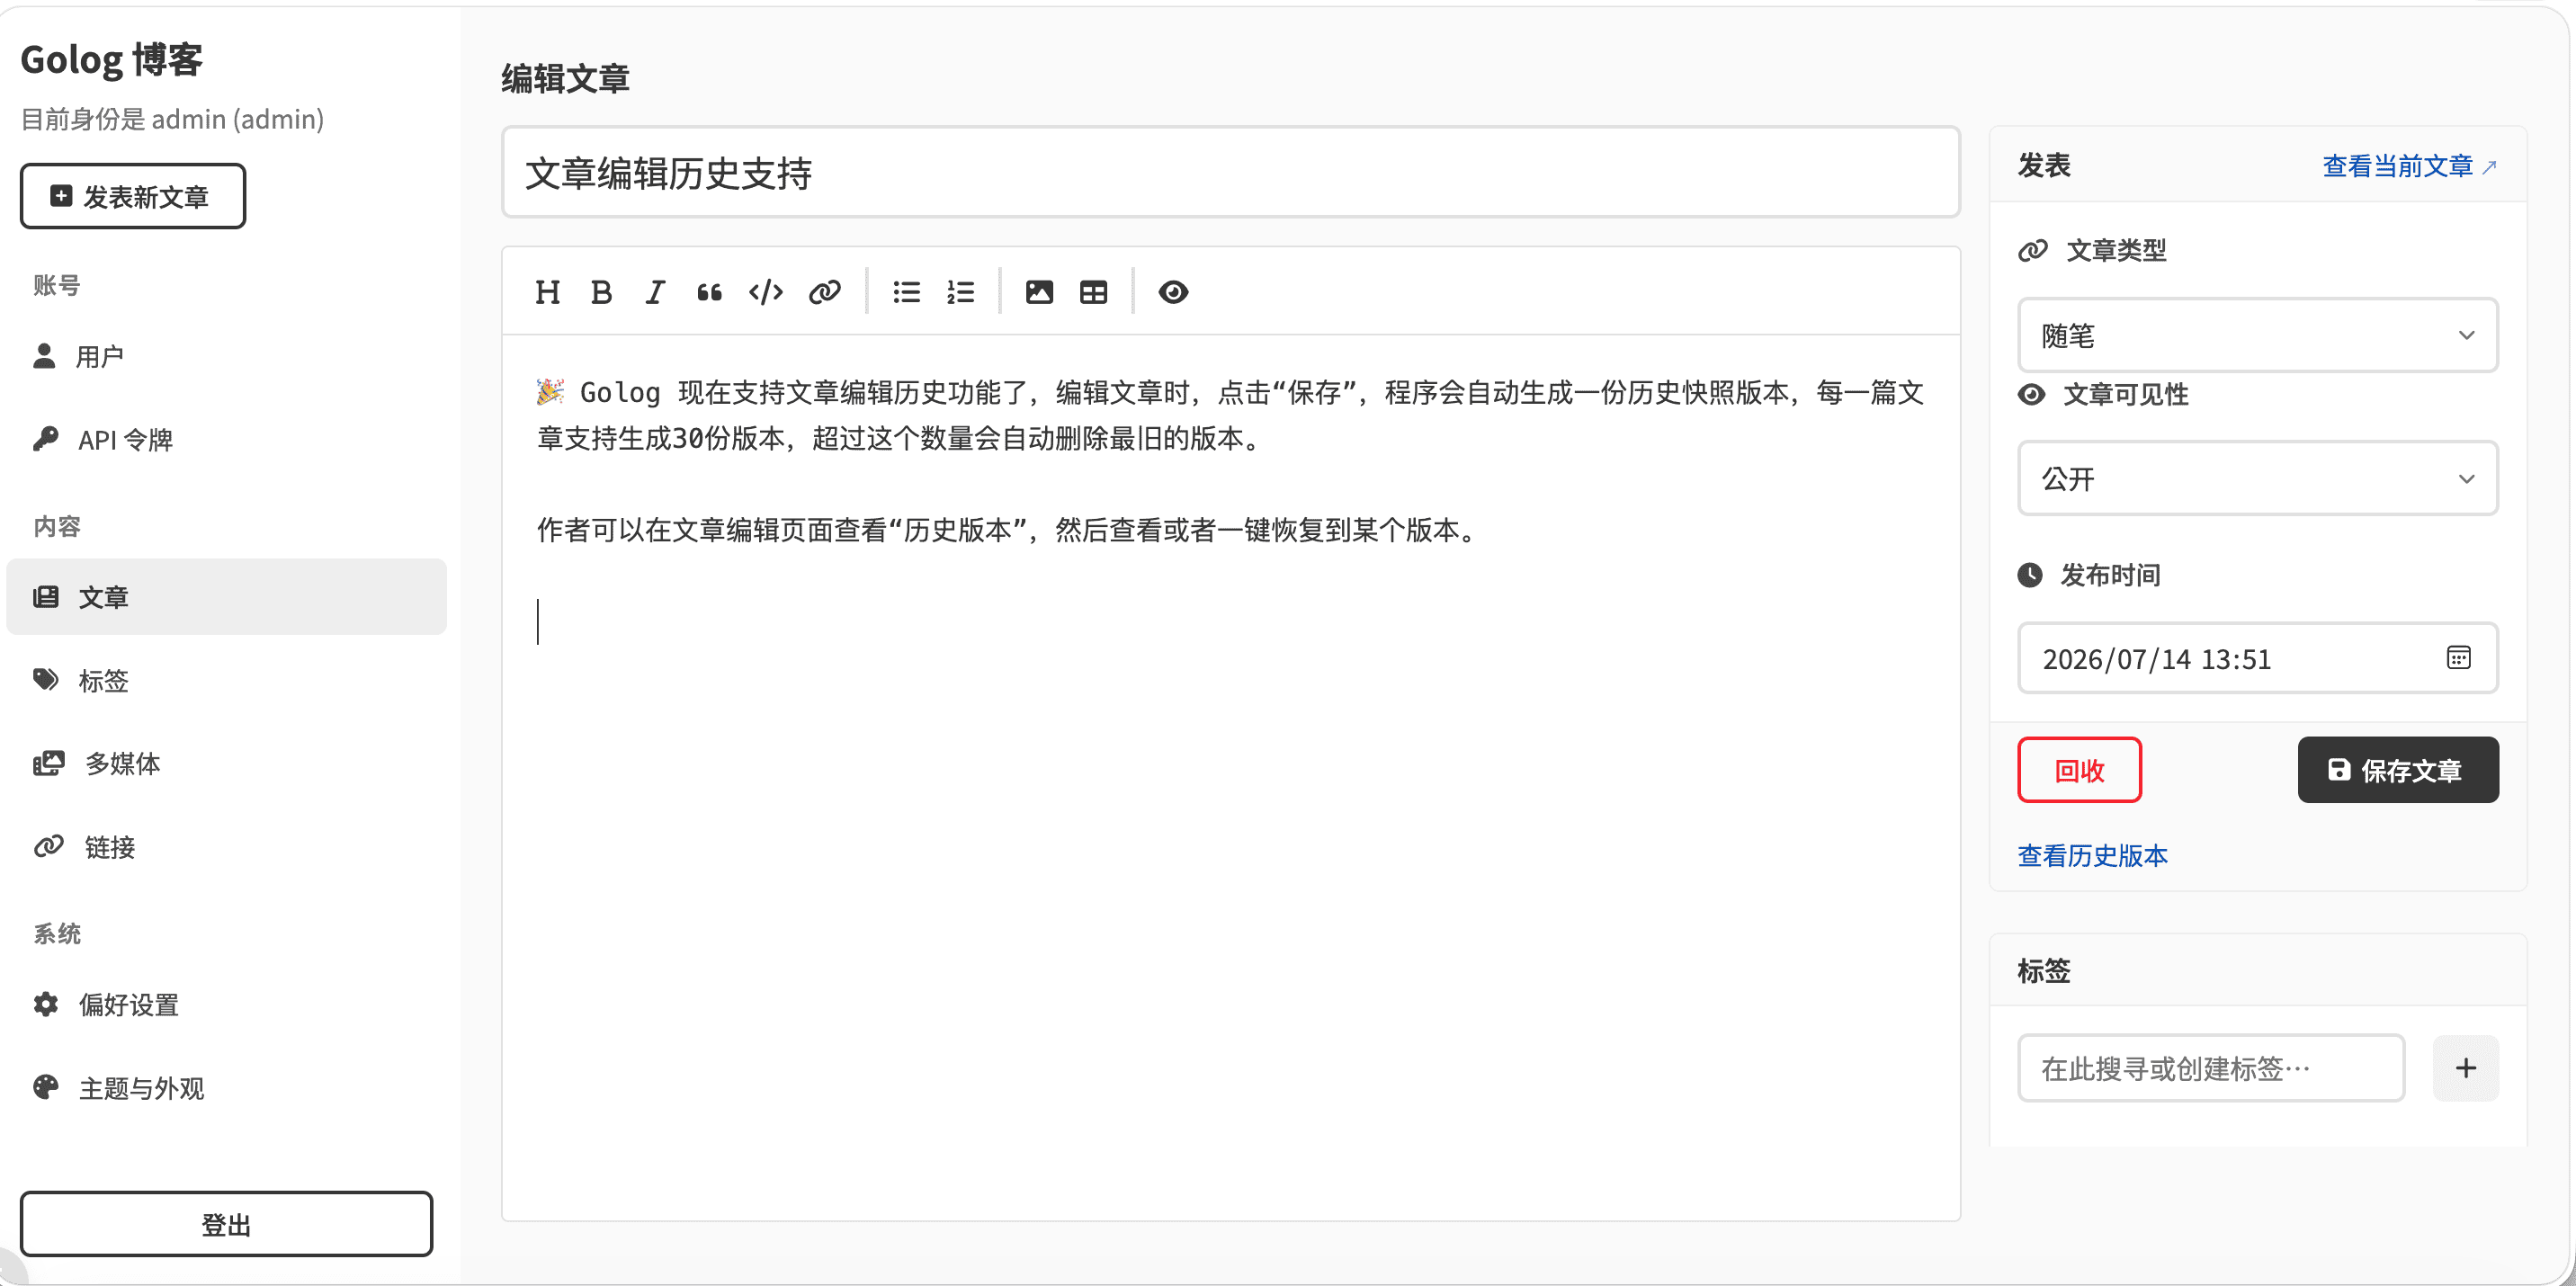Click the article title field 文章编辑历史支持
2576x1286 pixels.
[x=1230, y=172]
